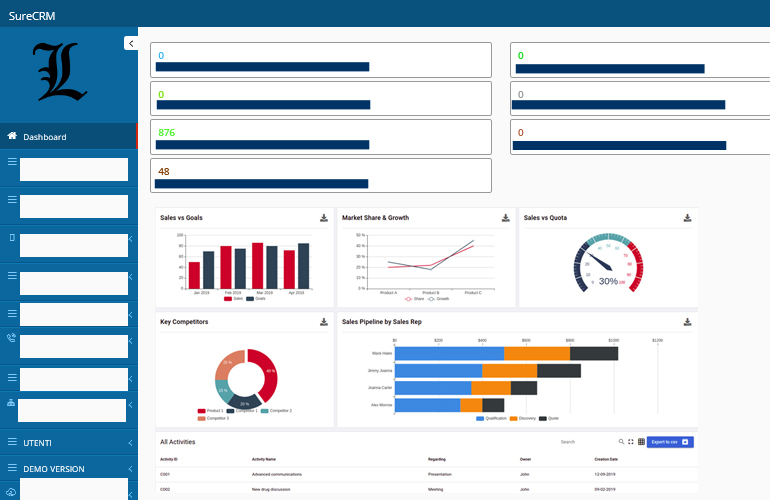Viewport: 770px width, 500px height.
Task: Sort table by Creation Date column header
Action: pyautogui.click(x=606, y=459)
